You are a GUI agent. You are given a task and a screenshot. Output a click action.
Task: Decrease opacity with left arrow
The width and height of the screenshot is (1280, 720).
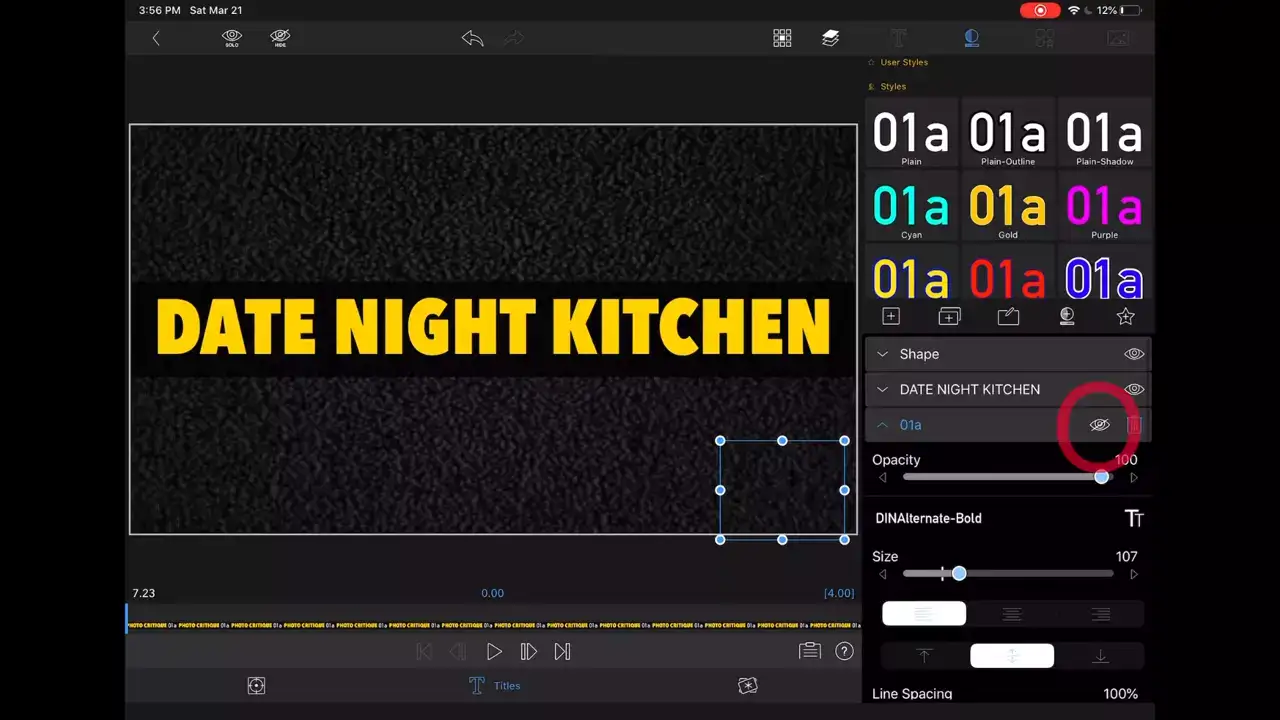tap(882, 478)
